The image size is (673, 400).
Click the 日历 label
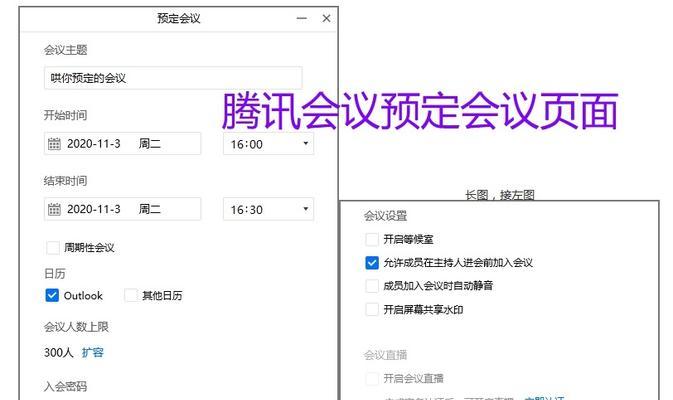pos(55,273)
